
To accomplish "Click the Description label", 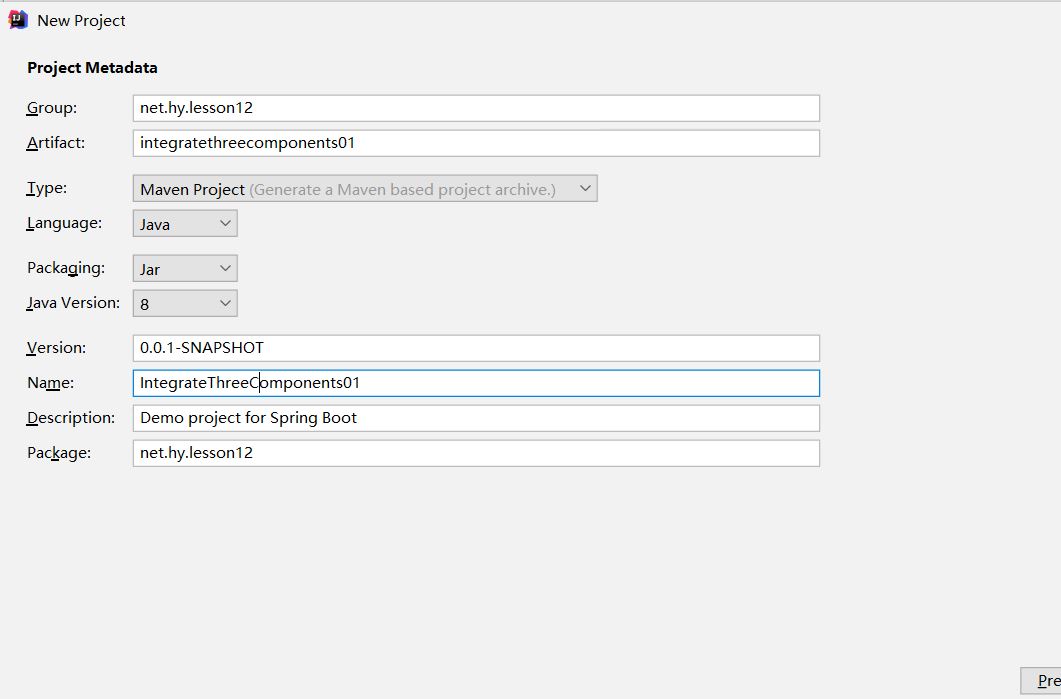I will tap(70, 418).
